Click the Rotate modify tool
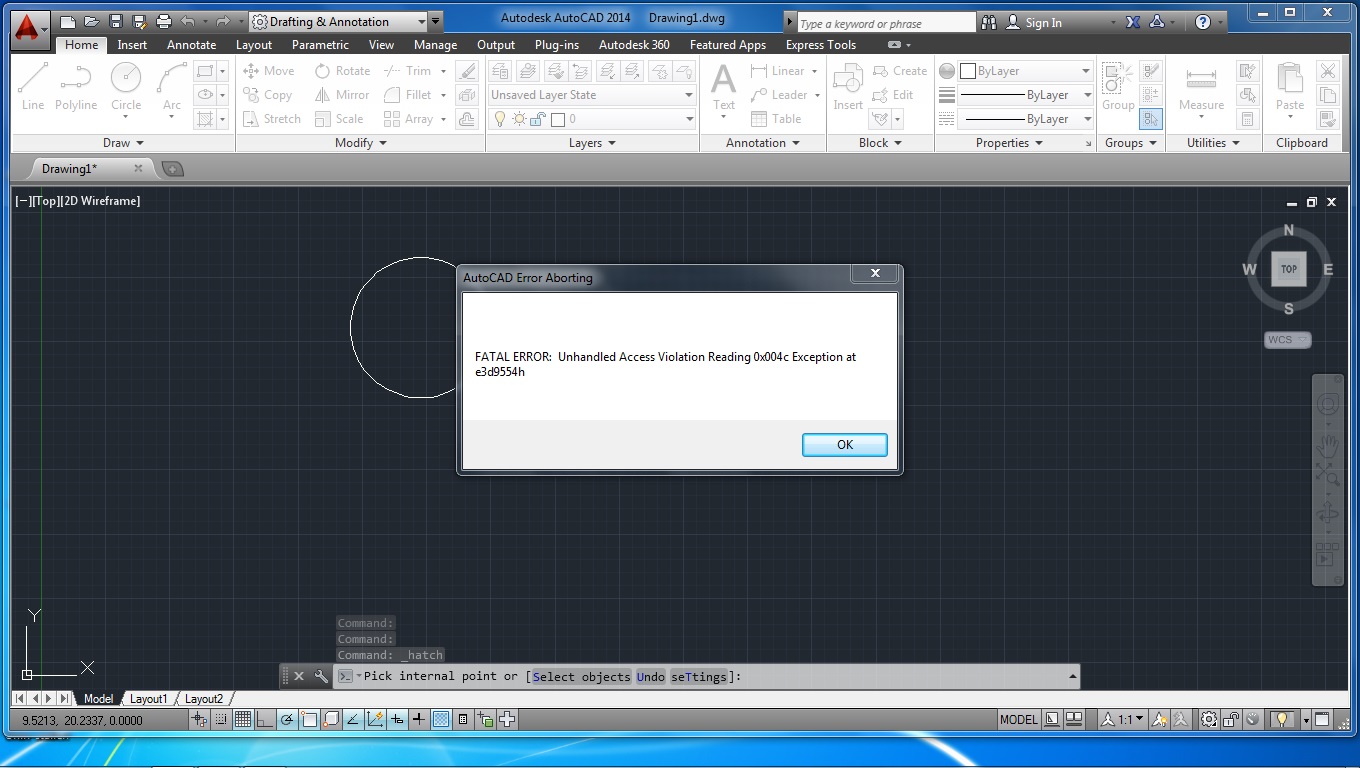This screenshot has height=768, width=1360. [342, 71]
